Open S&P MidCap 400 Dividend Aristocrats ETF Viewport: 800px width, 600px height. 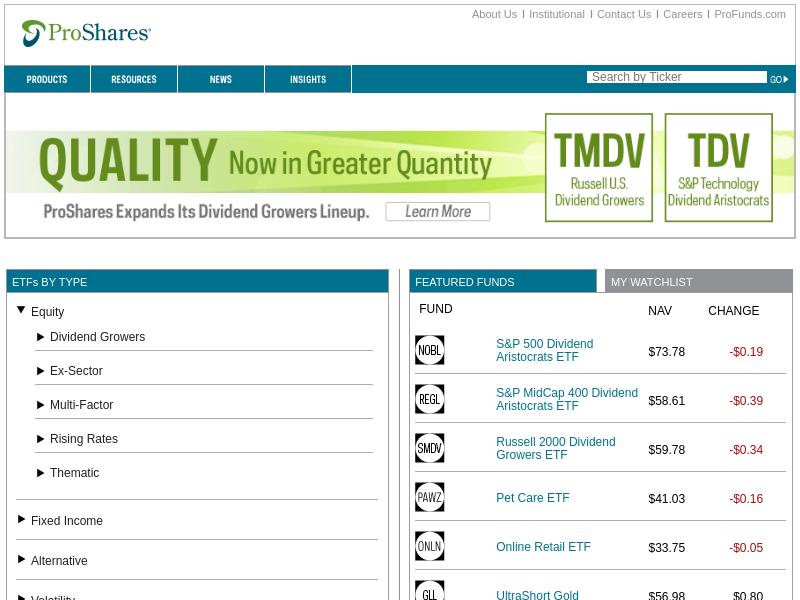567,399
